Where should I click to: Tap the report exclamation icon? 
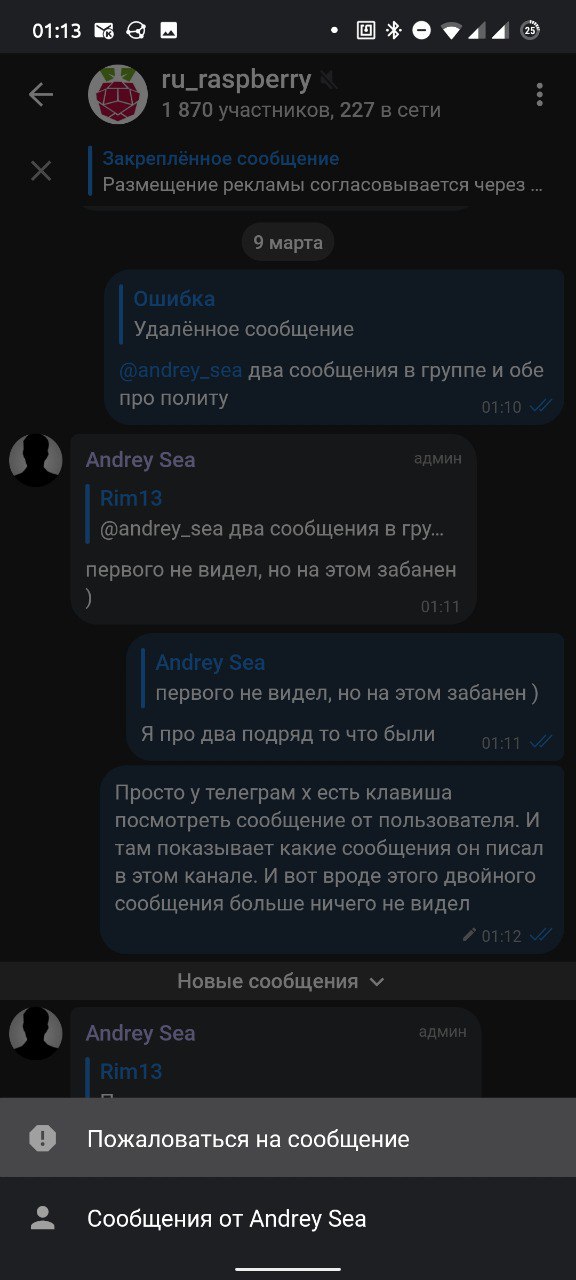42,1138
